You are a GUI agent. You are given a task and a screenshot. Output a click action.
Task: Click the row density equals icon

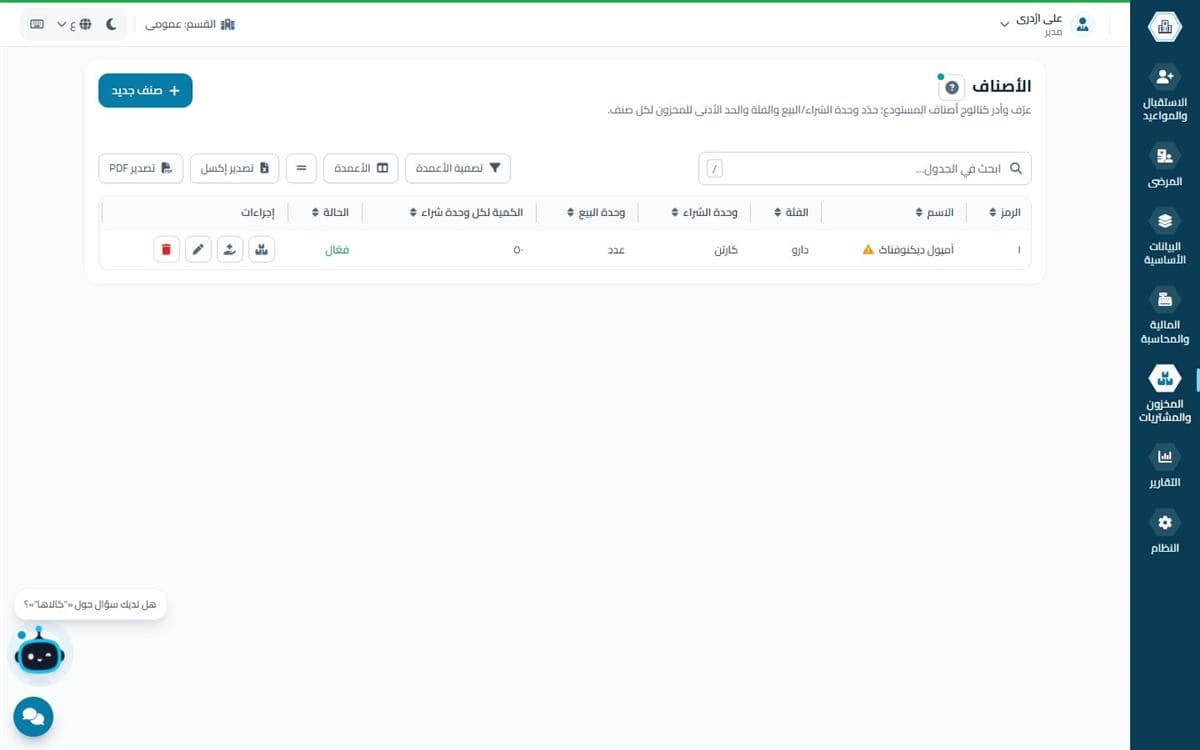[301, 168]
